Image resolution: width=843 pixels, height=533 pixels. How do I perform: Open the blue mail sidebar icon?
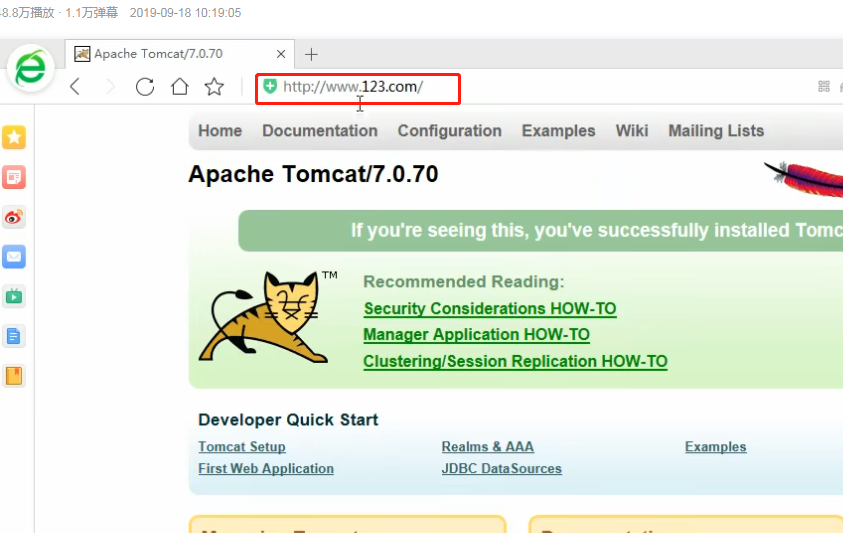[x=14, y=257]
